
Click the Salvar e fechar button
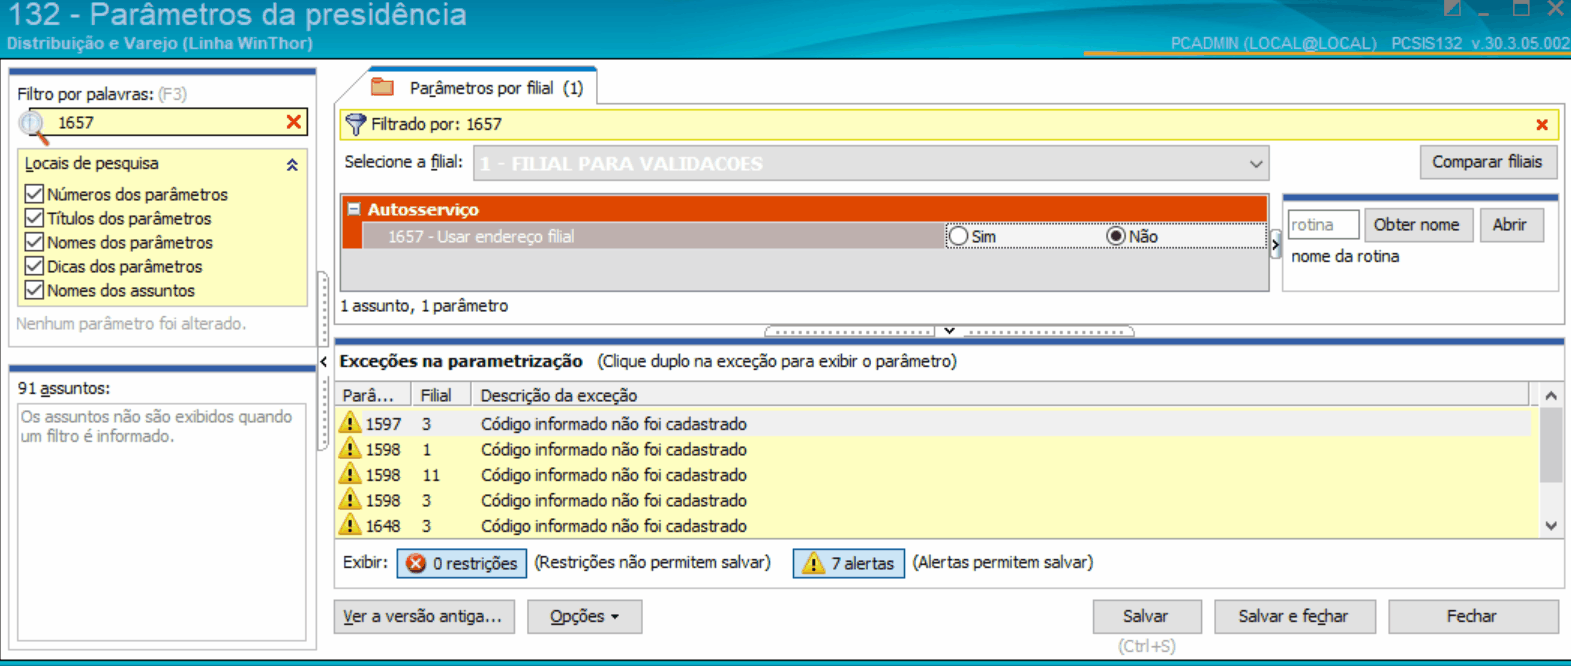[x=1294, y=617]
